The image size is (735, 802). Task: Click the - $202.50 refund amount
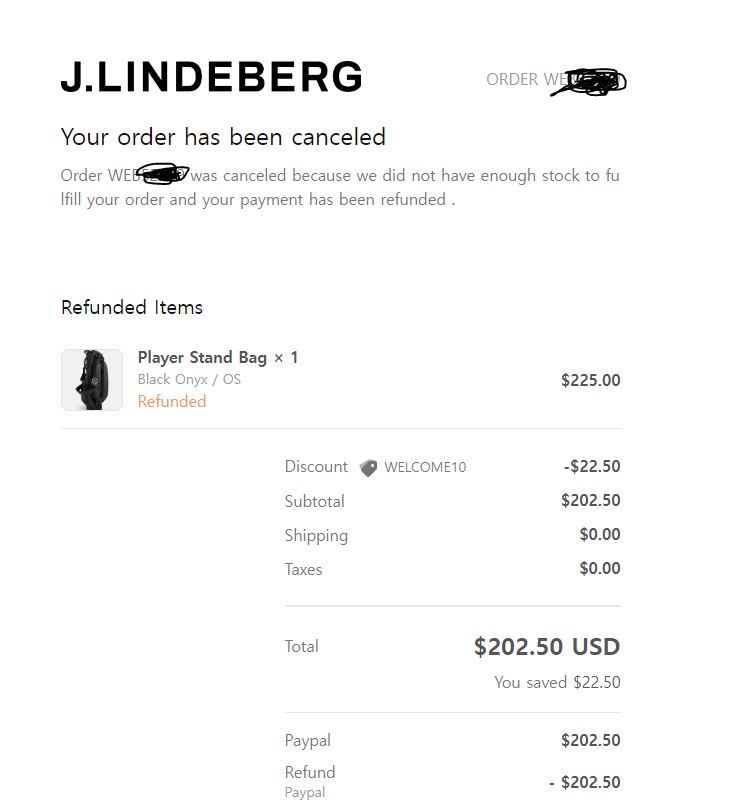[585, 782]
